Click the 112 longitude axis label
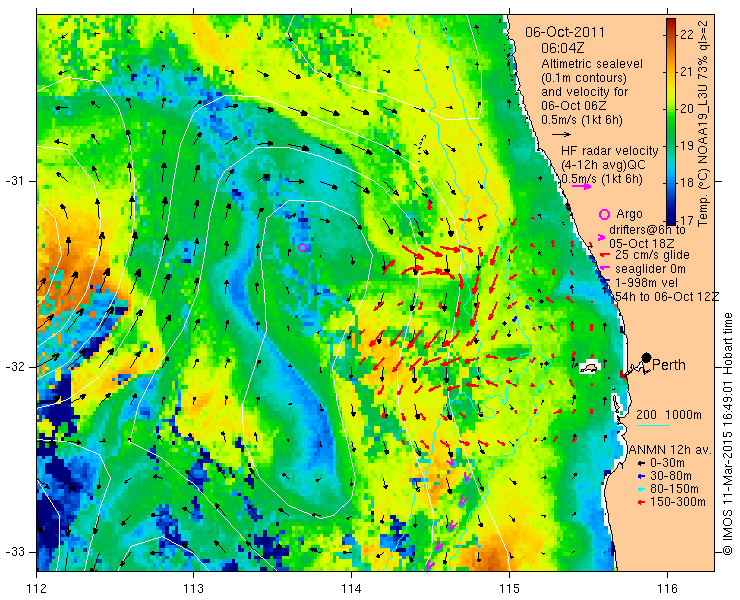The image size is (740, 600). (36, 589)
